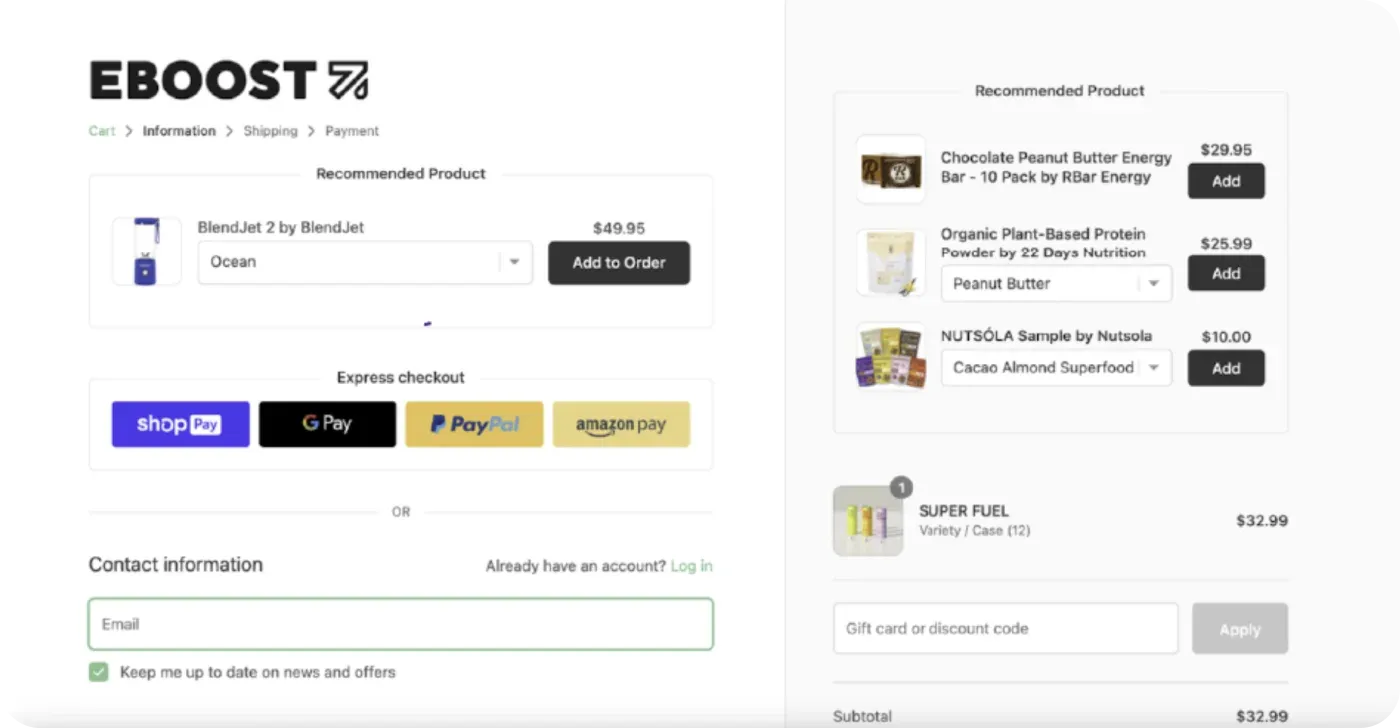This screenshot has width=1400, height=728.
Task: Return to the Cart breadcrumb step
Action: [x=101, y=130]
